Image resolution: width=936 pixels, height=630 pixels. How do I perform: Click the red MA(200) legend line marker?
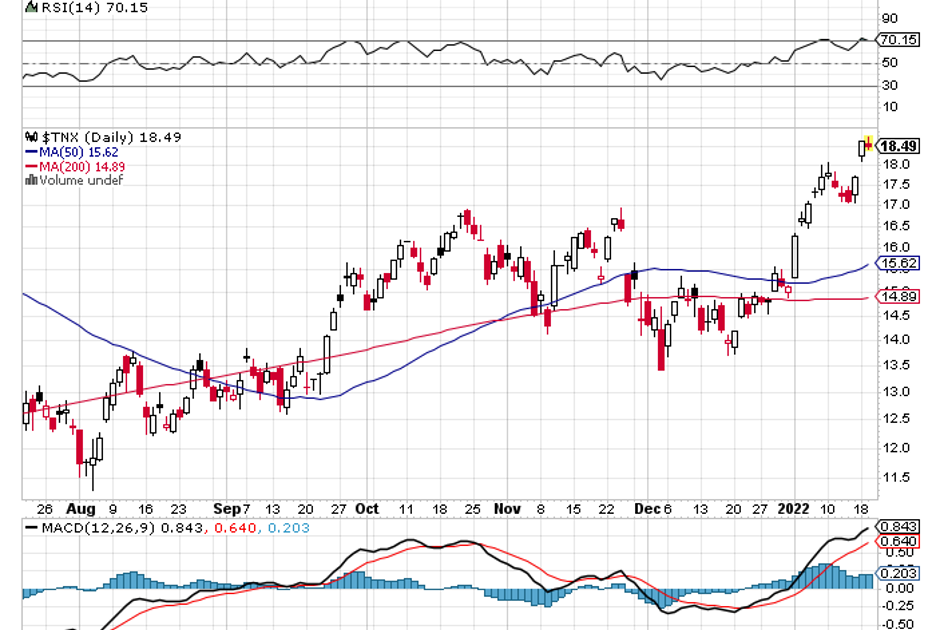click(x=30, y=167)
